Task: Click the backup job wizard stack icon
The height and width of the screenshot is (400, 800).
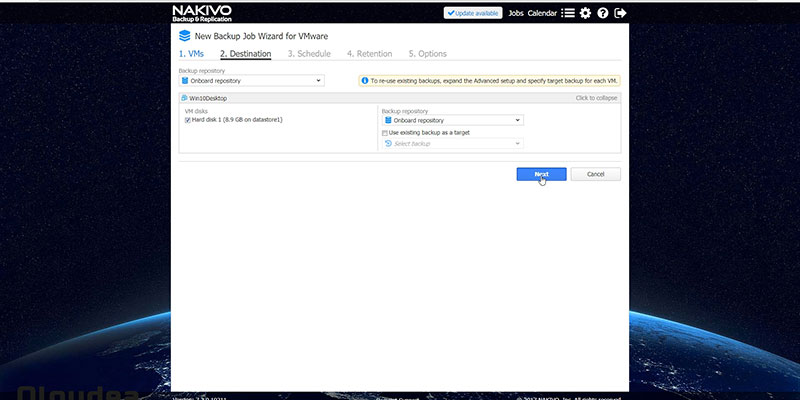Action: click(184, 36)
